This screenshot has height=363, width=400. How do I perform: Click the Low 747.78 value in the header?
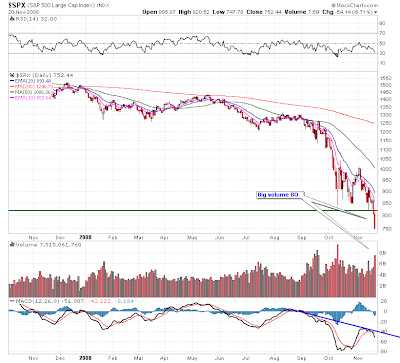(x=228, y=12)
